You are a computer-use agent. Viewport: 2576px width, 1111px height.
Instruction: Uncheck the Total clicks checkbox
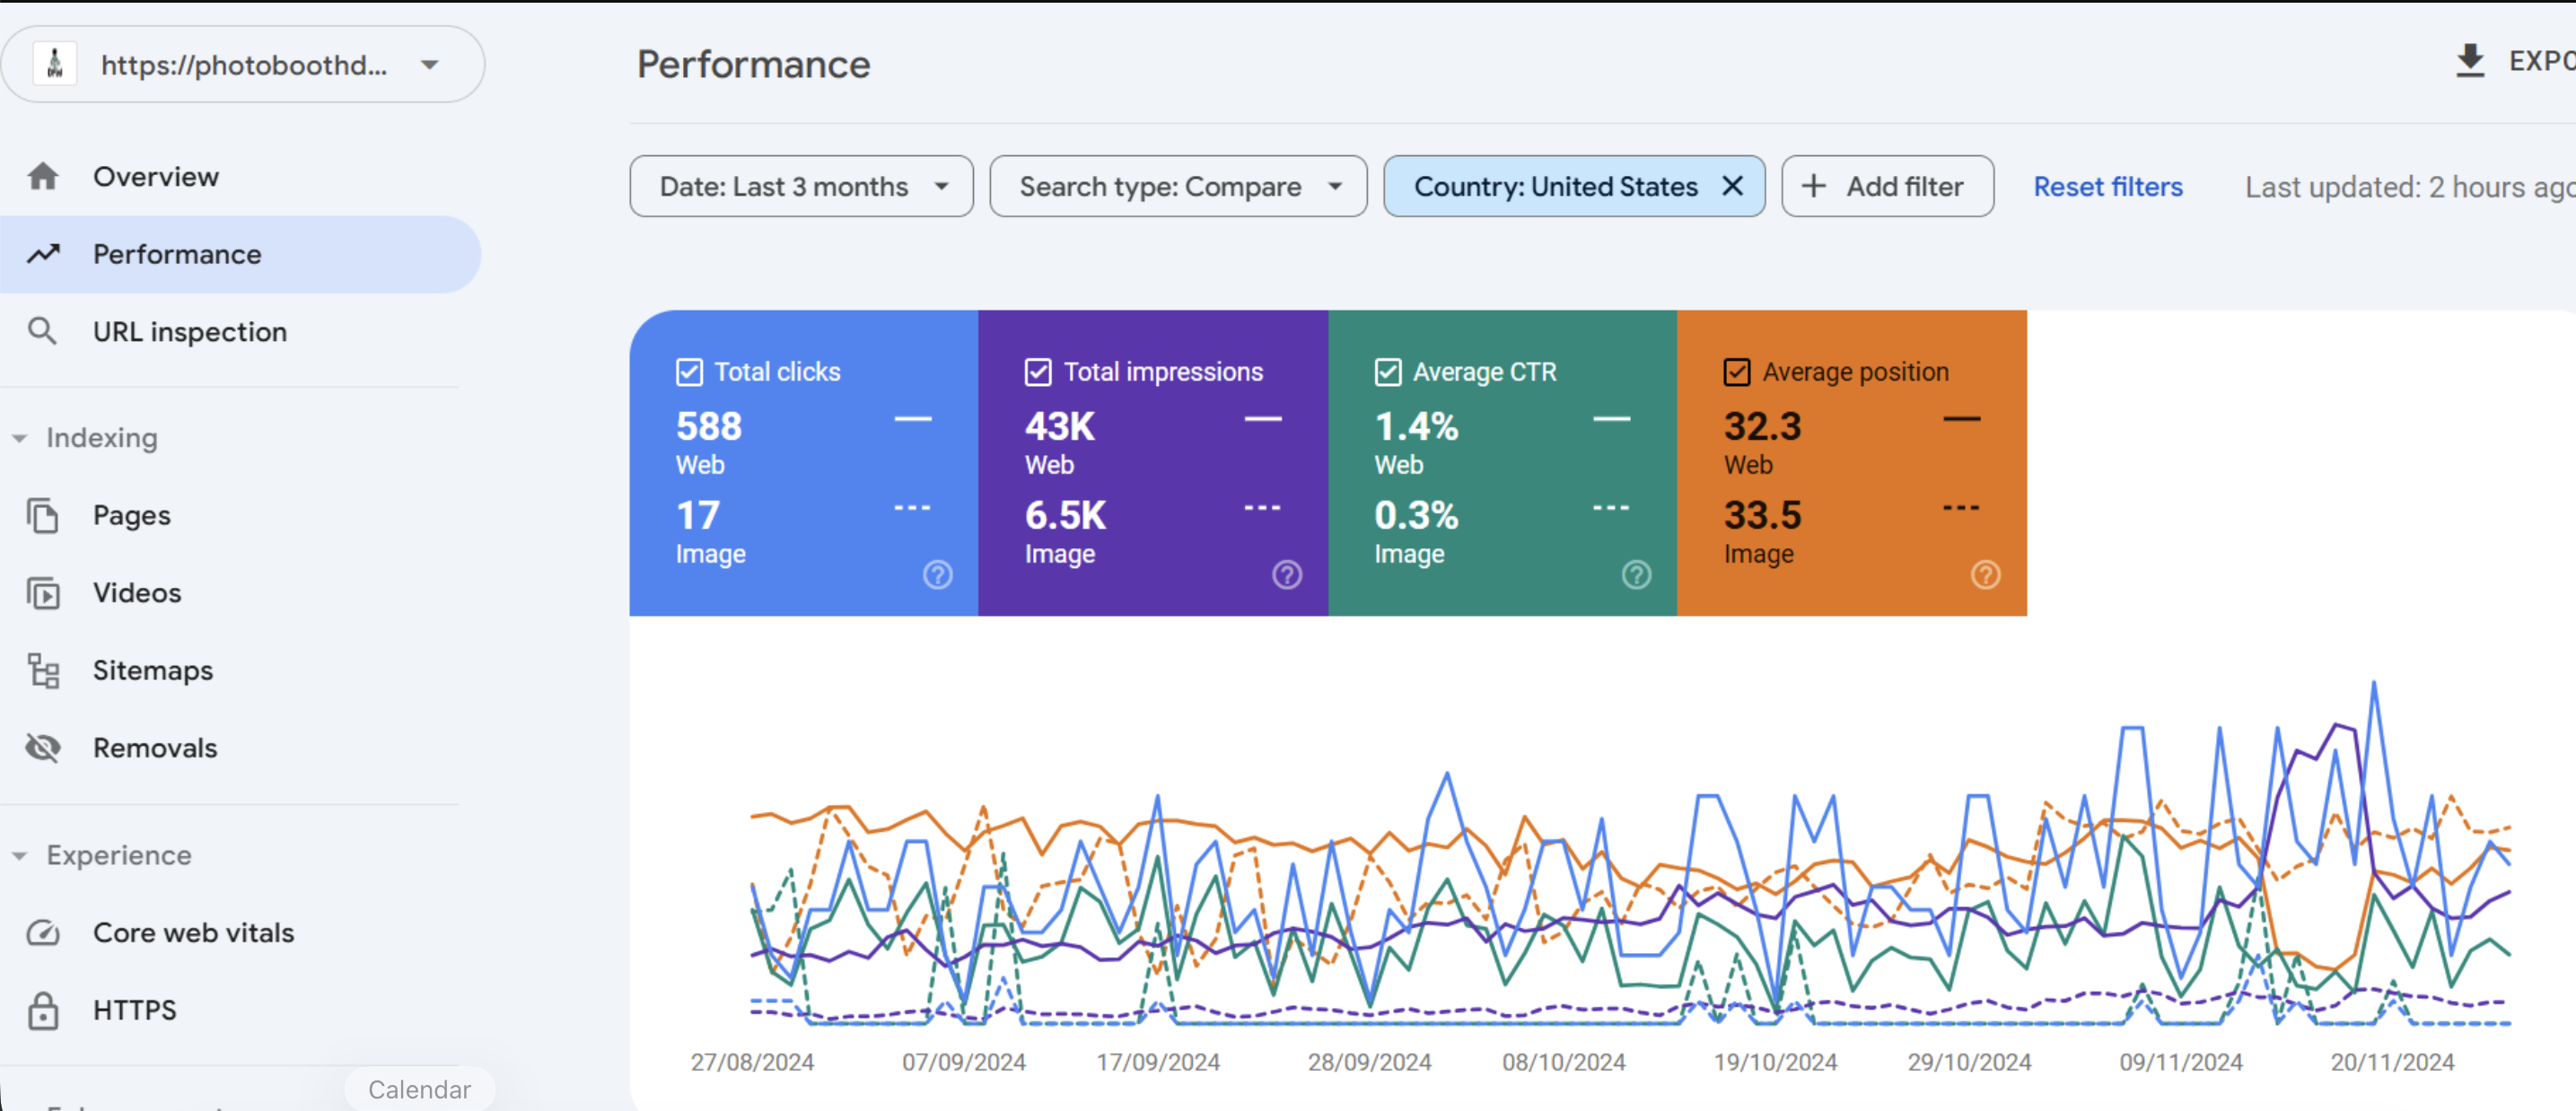[x=689, y=372]
